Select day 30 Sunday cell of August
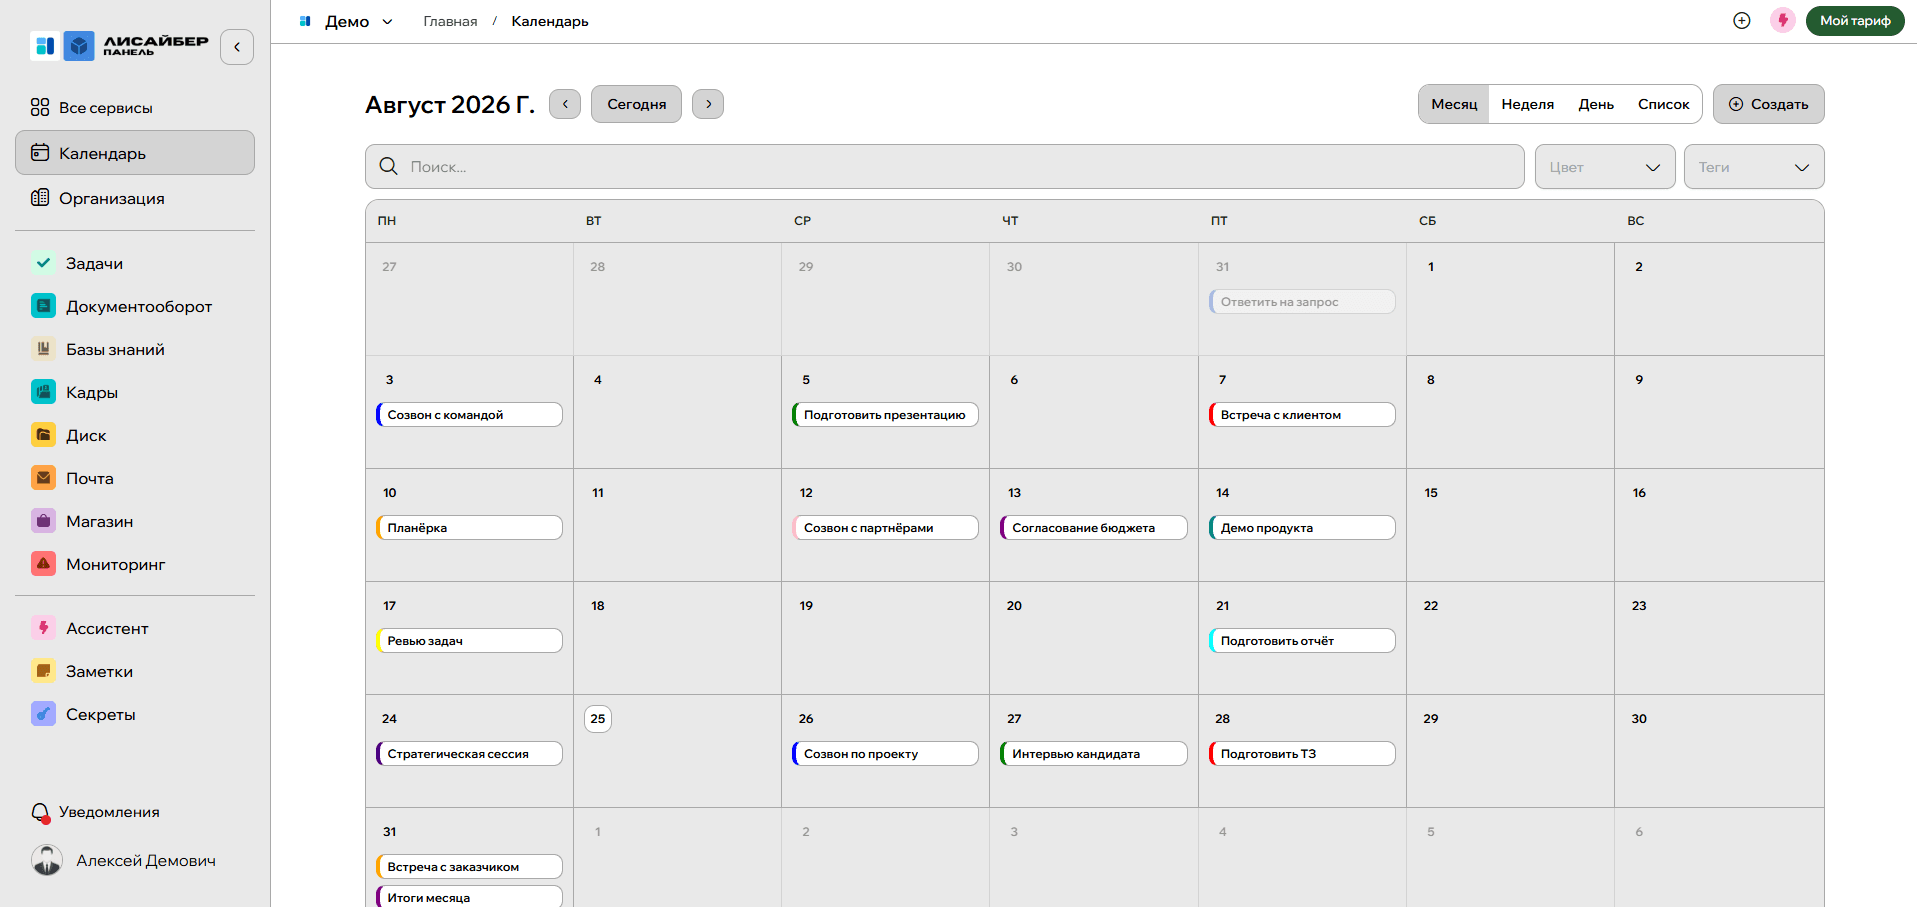Viewport: 1917px width, 907px height. pyautogui.click(x=1719, y=751)
